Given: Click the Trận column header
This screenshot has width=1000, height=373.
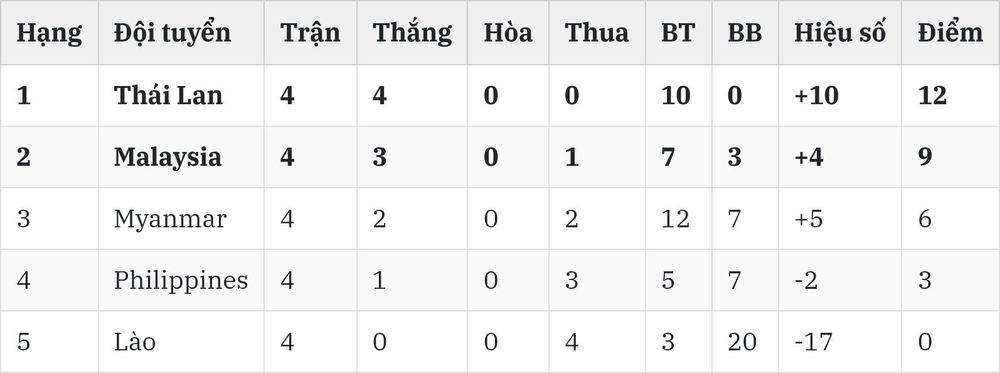Looking at the screenshot, I should coord(310,33).
